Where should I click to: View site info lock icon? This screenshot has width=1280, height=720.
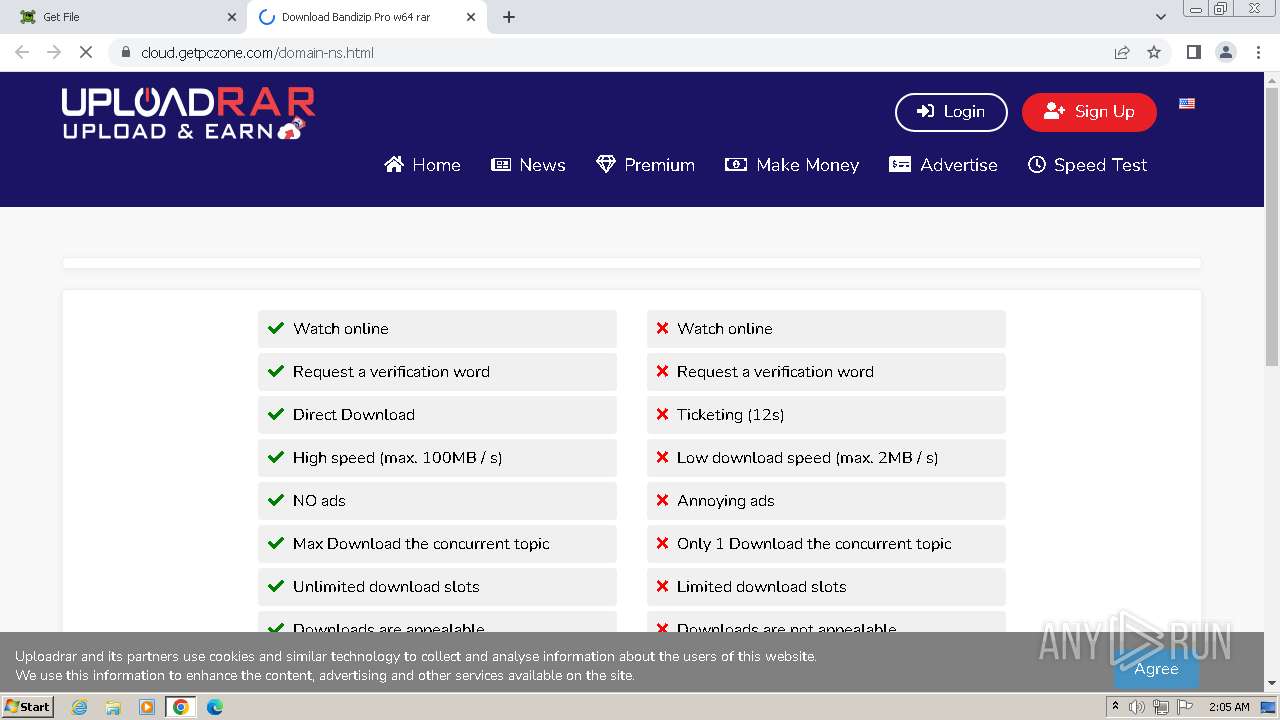pos(125,52)
